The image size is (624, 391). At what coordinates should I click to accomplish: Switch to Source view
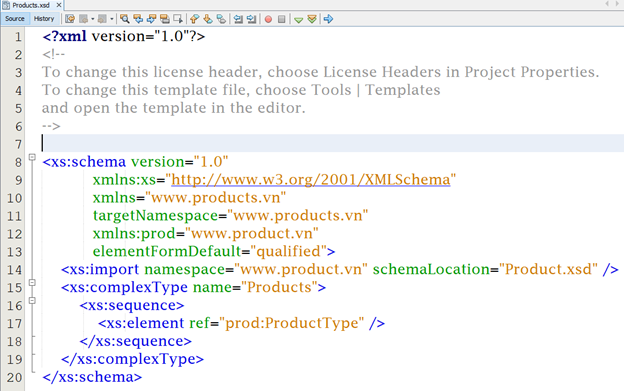[15, 19]
